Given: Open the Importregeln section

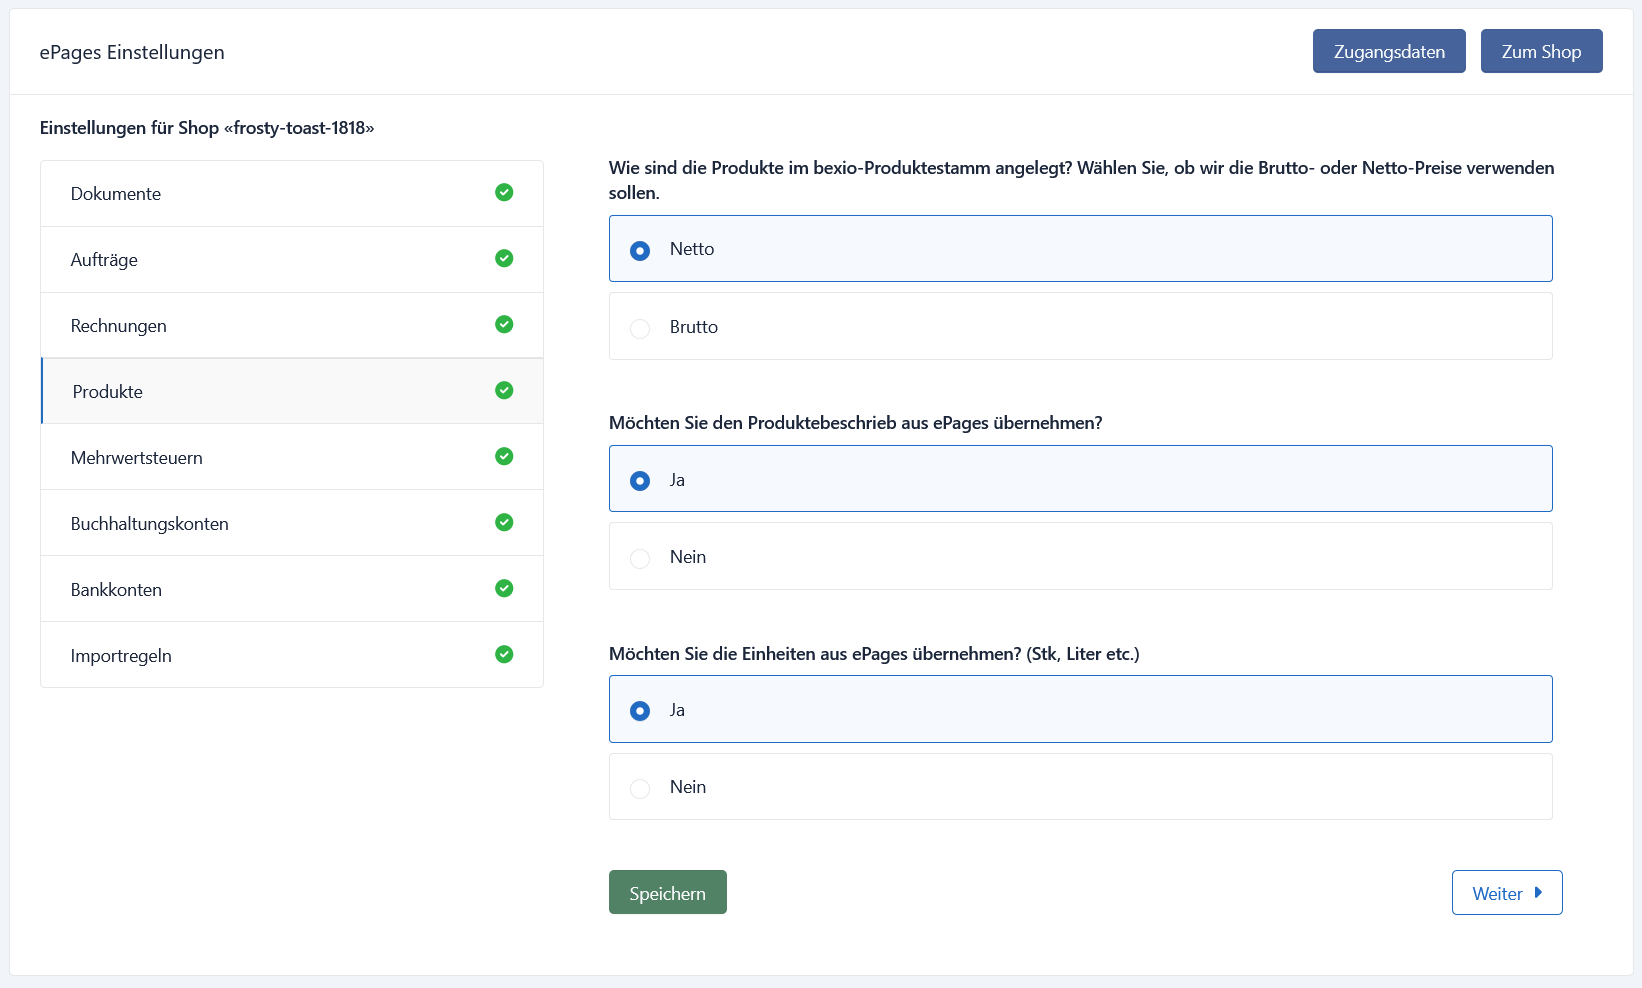Looking at the screenshot, I should click(x=292, y=655).
